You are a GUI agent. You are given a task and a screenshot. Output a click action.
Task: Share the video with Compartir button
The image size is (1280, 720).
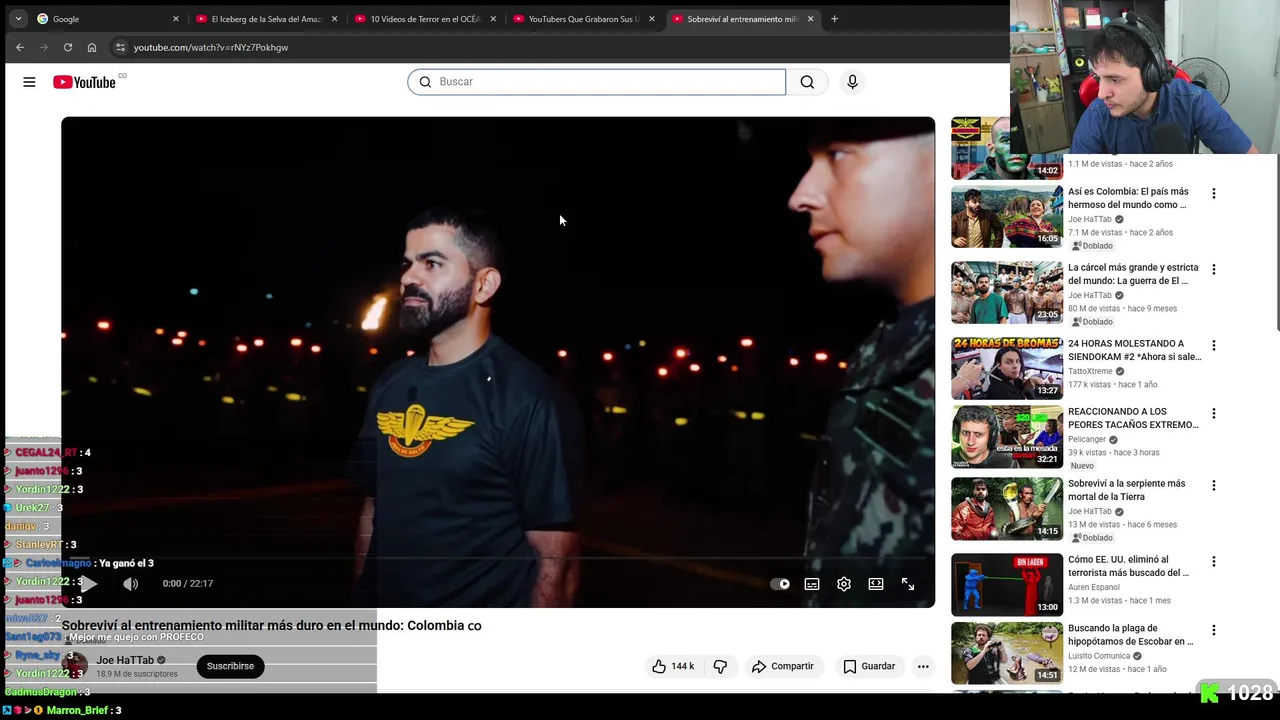point(783,666)
